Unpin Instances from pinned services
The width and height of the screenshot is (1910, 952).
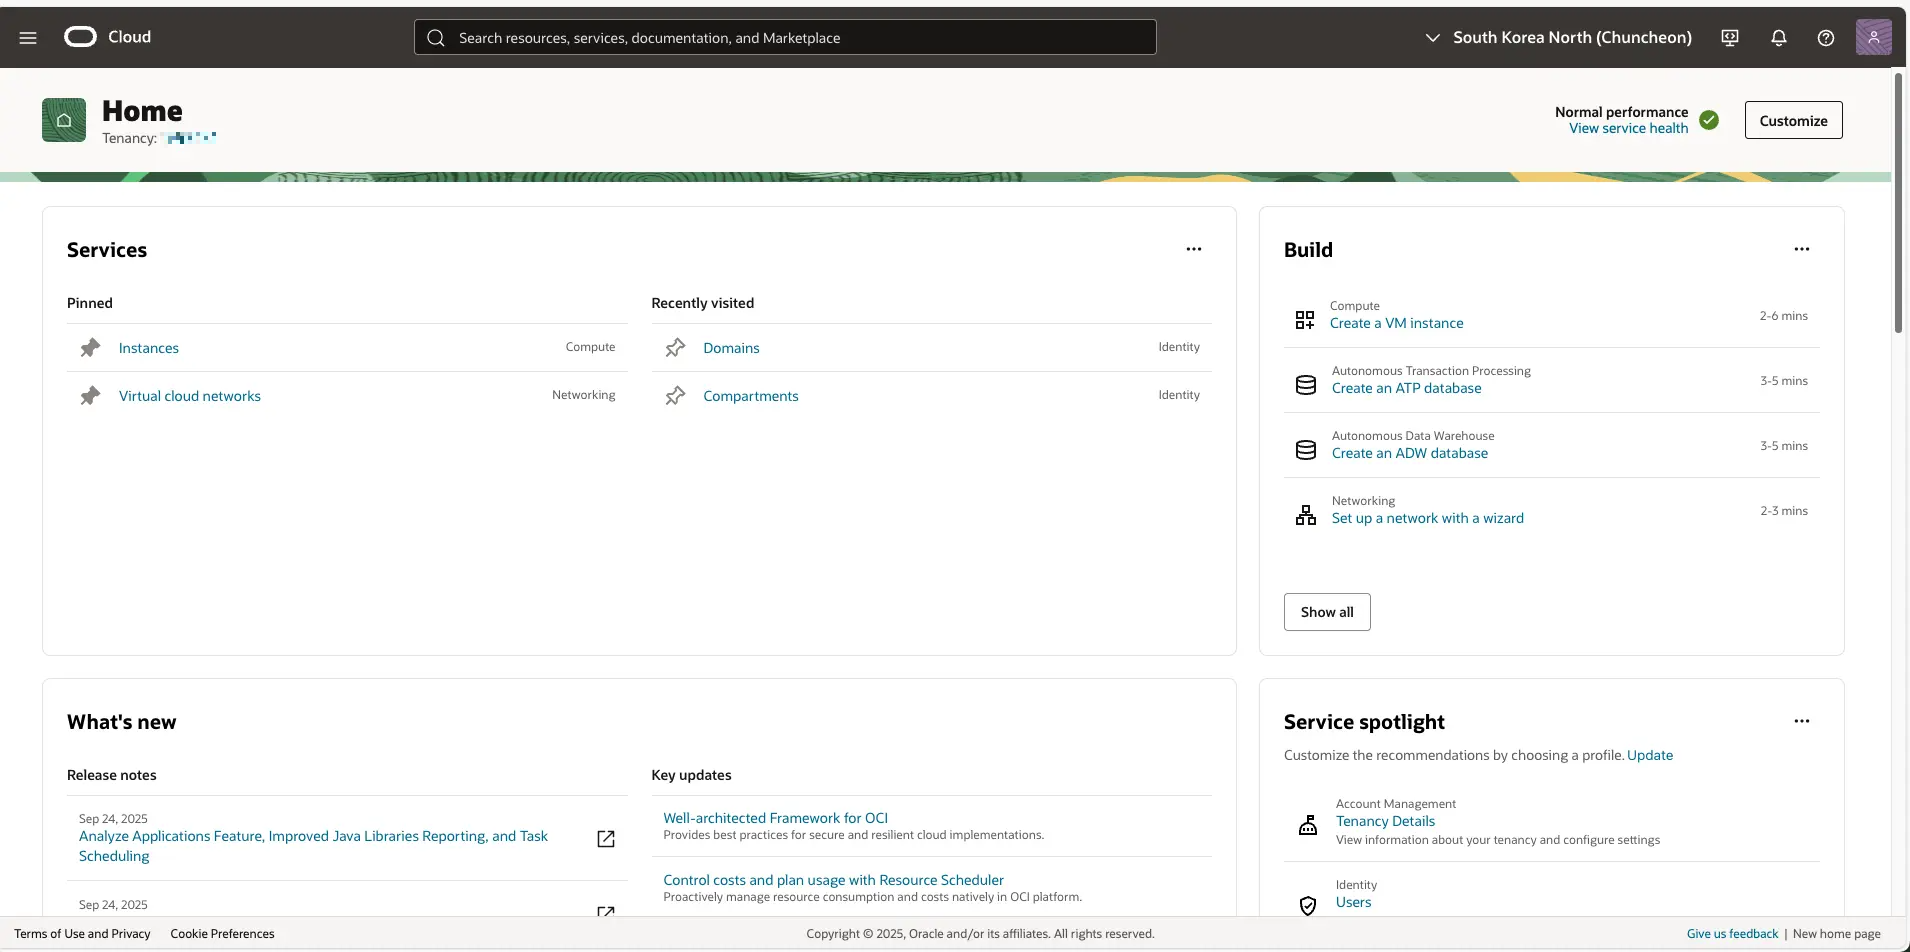[x=90, y=348]
